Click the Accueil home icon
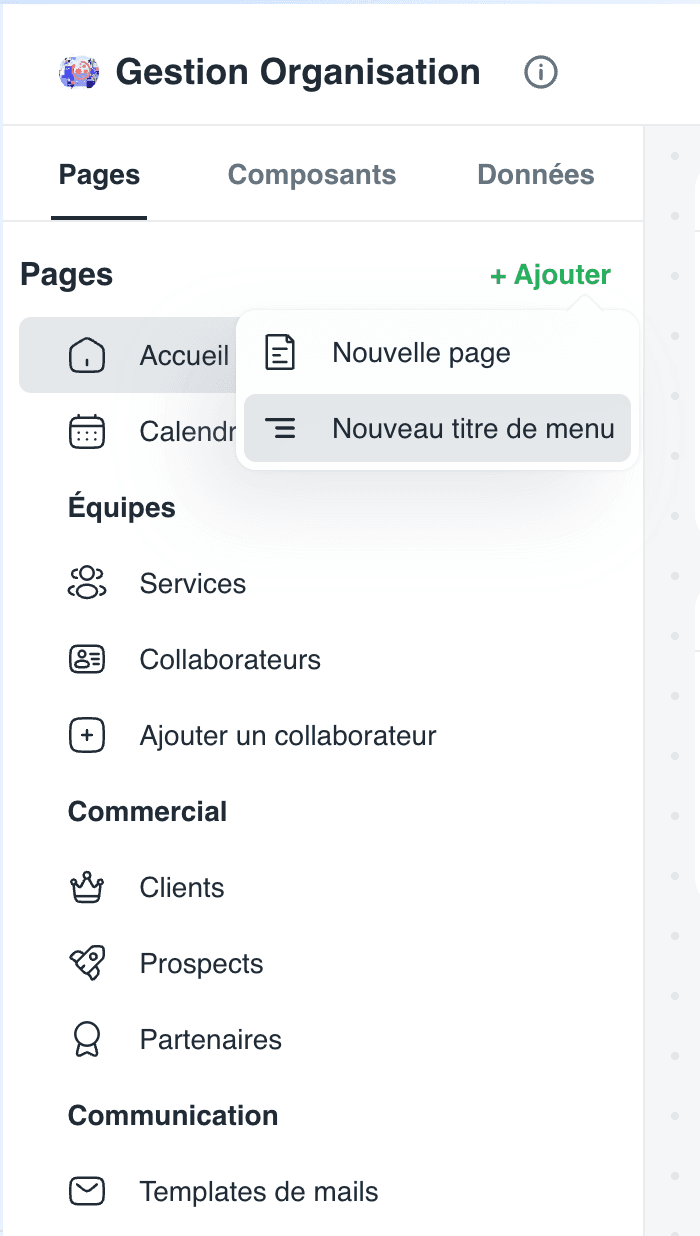 click(x=87, y=355)
